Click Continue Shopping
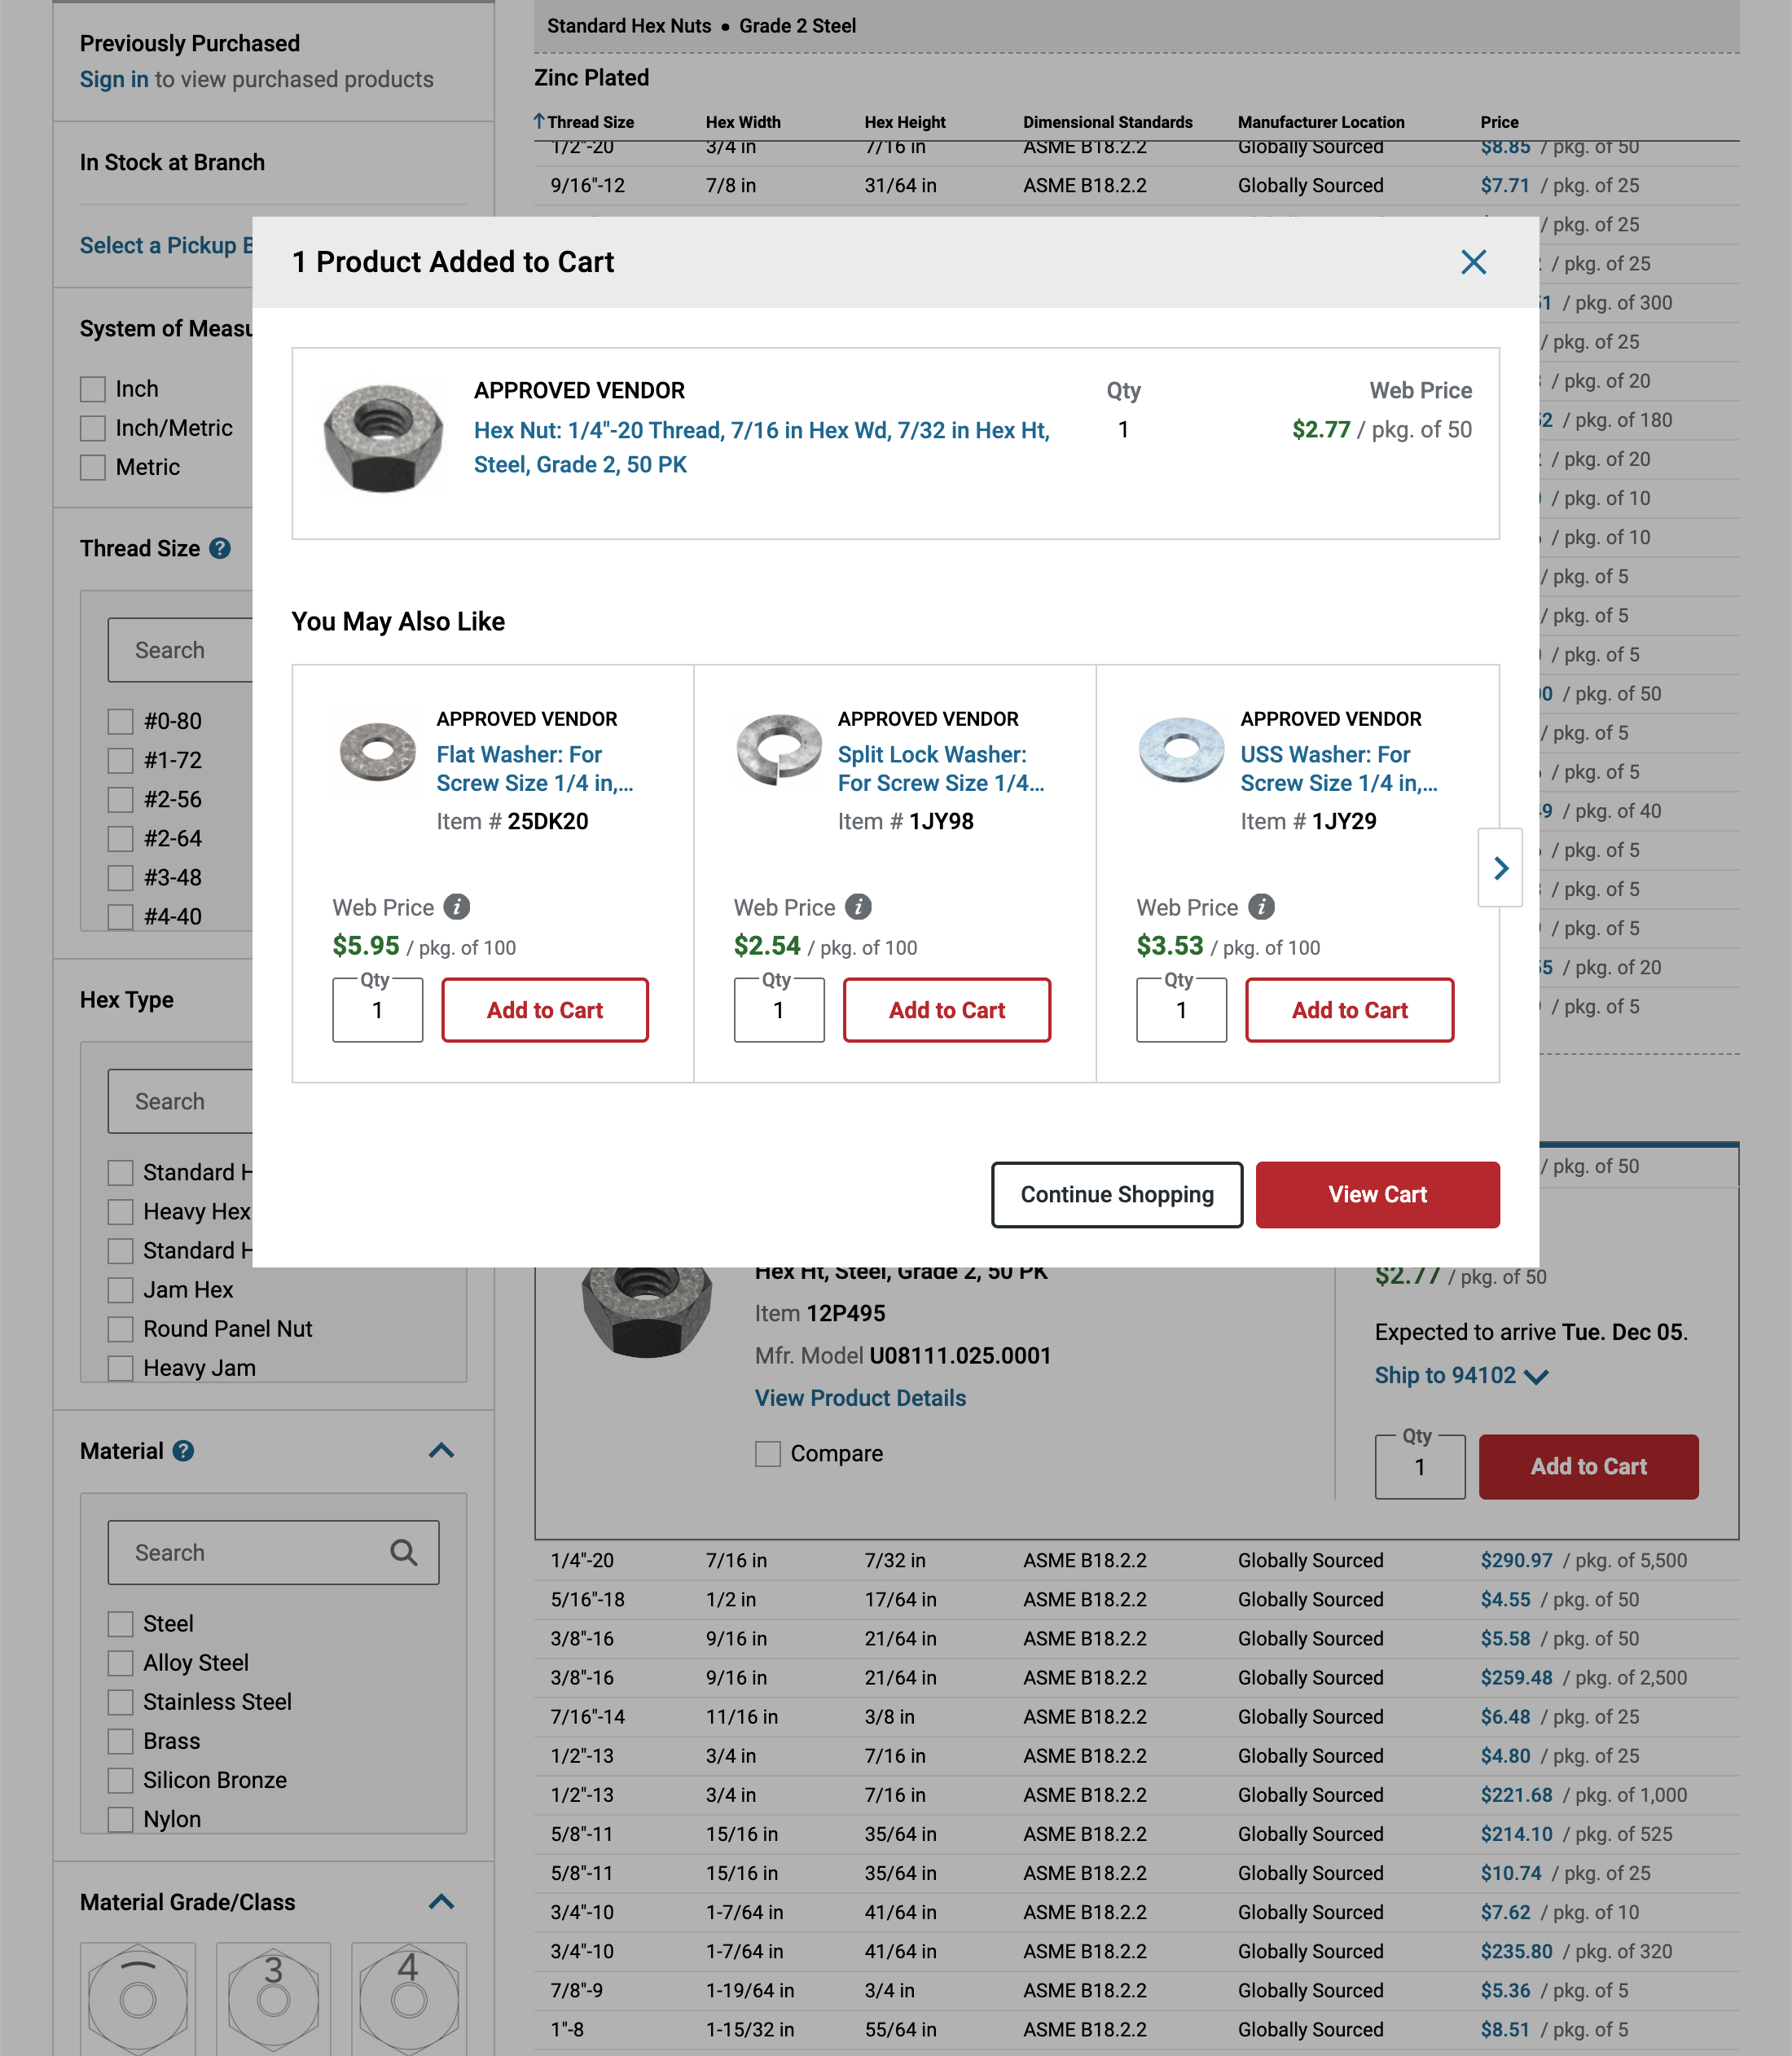1792x2056 pixels. pos(1116,1194)
